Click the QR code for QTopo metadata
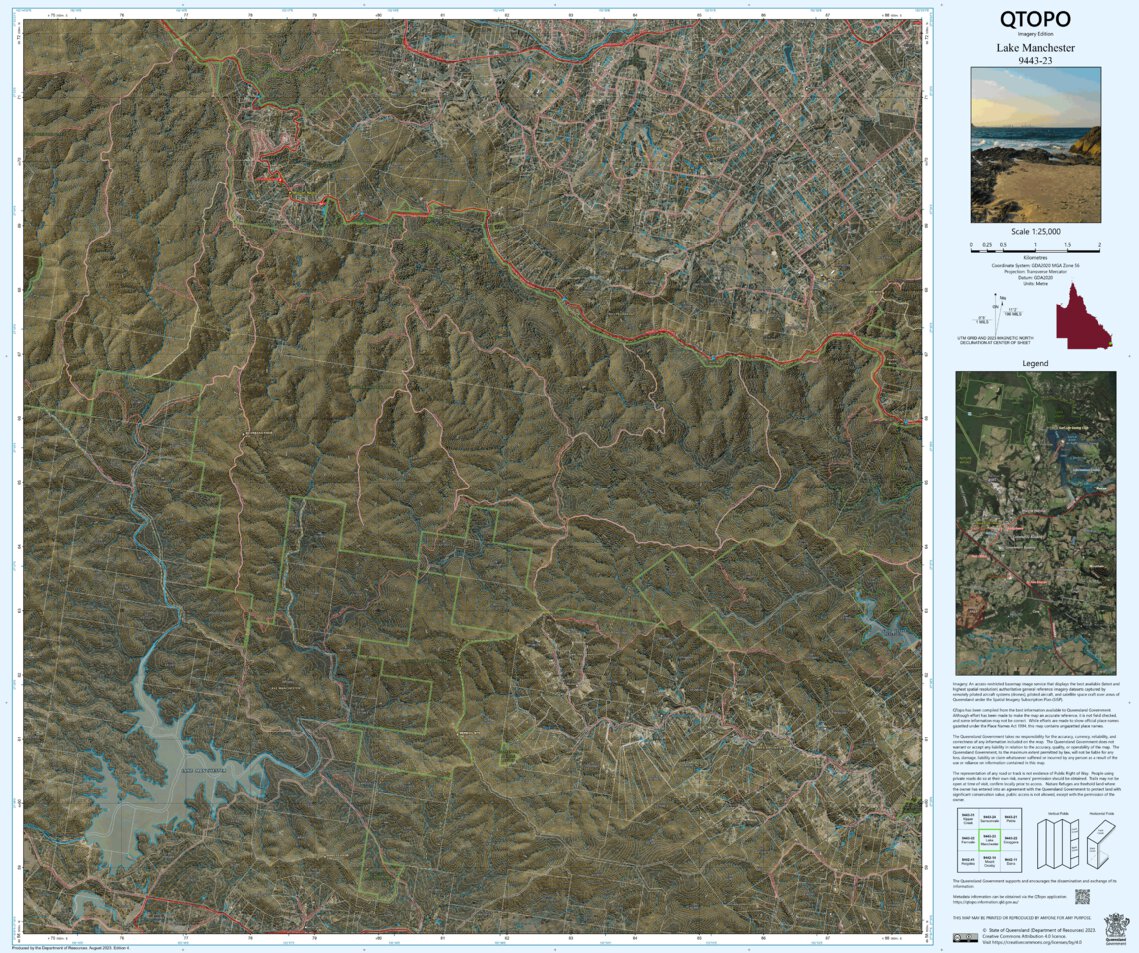 1083,896
